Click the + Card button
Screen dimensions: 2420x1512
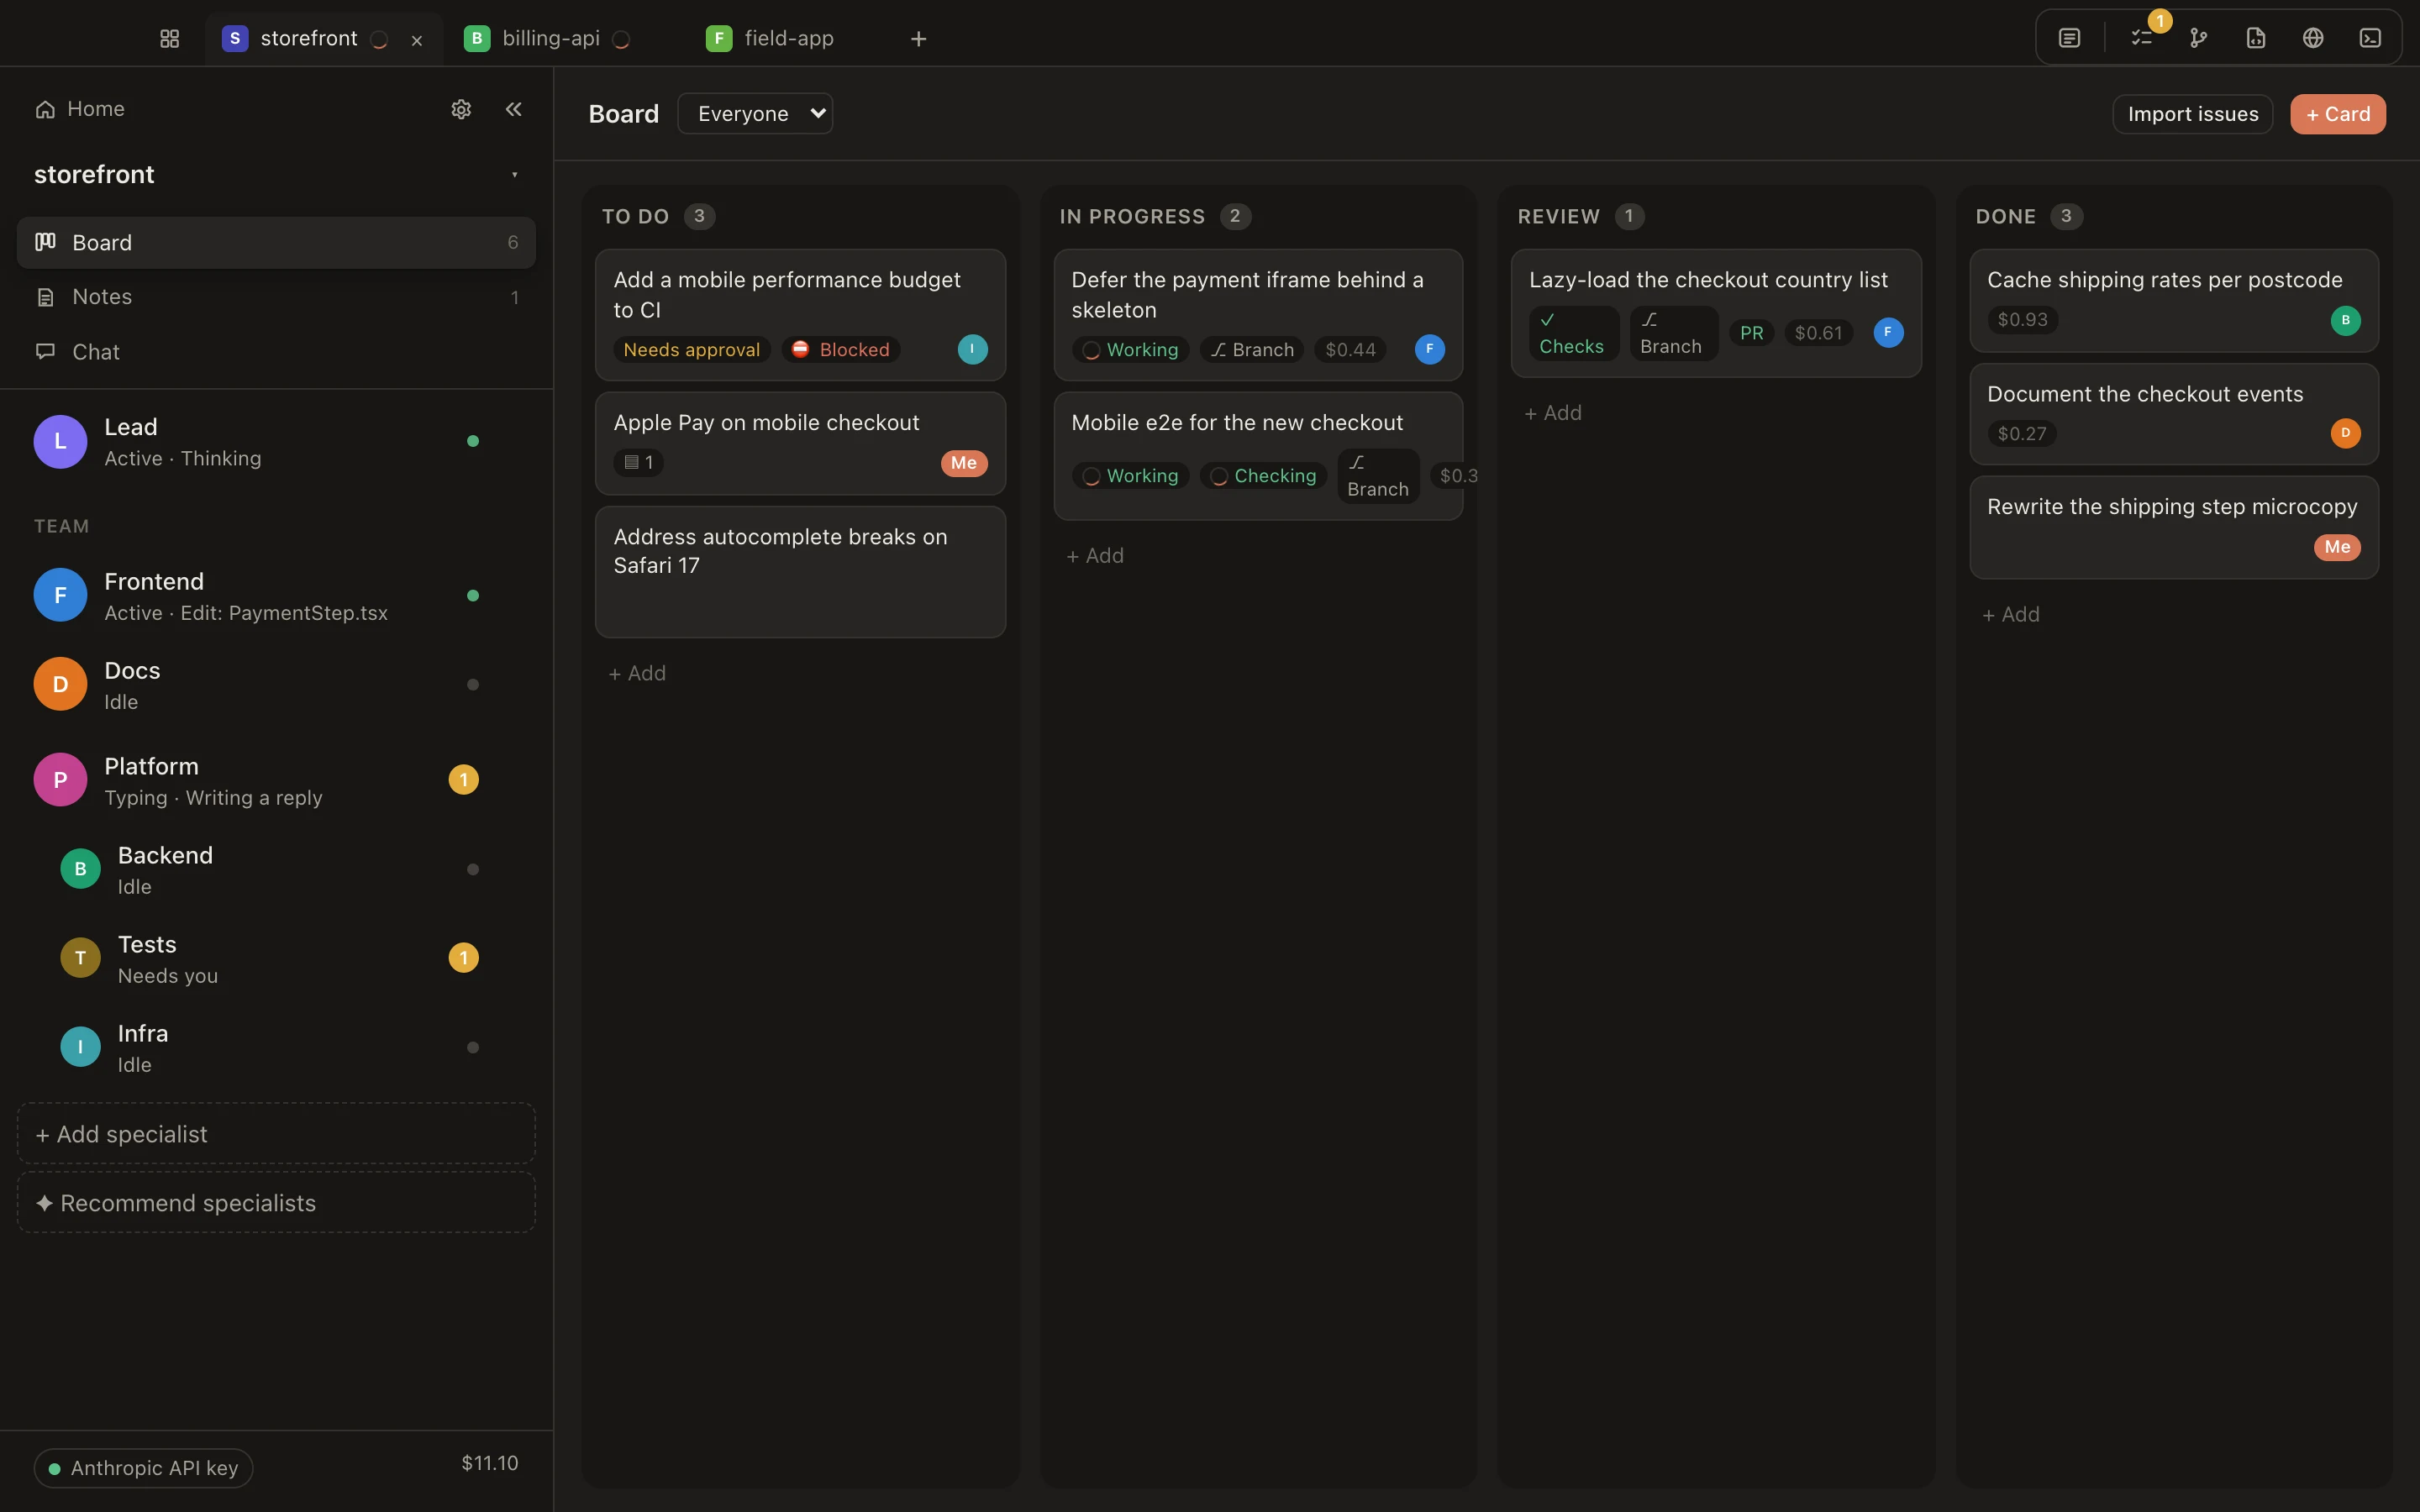click(x=2337, y=114)
